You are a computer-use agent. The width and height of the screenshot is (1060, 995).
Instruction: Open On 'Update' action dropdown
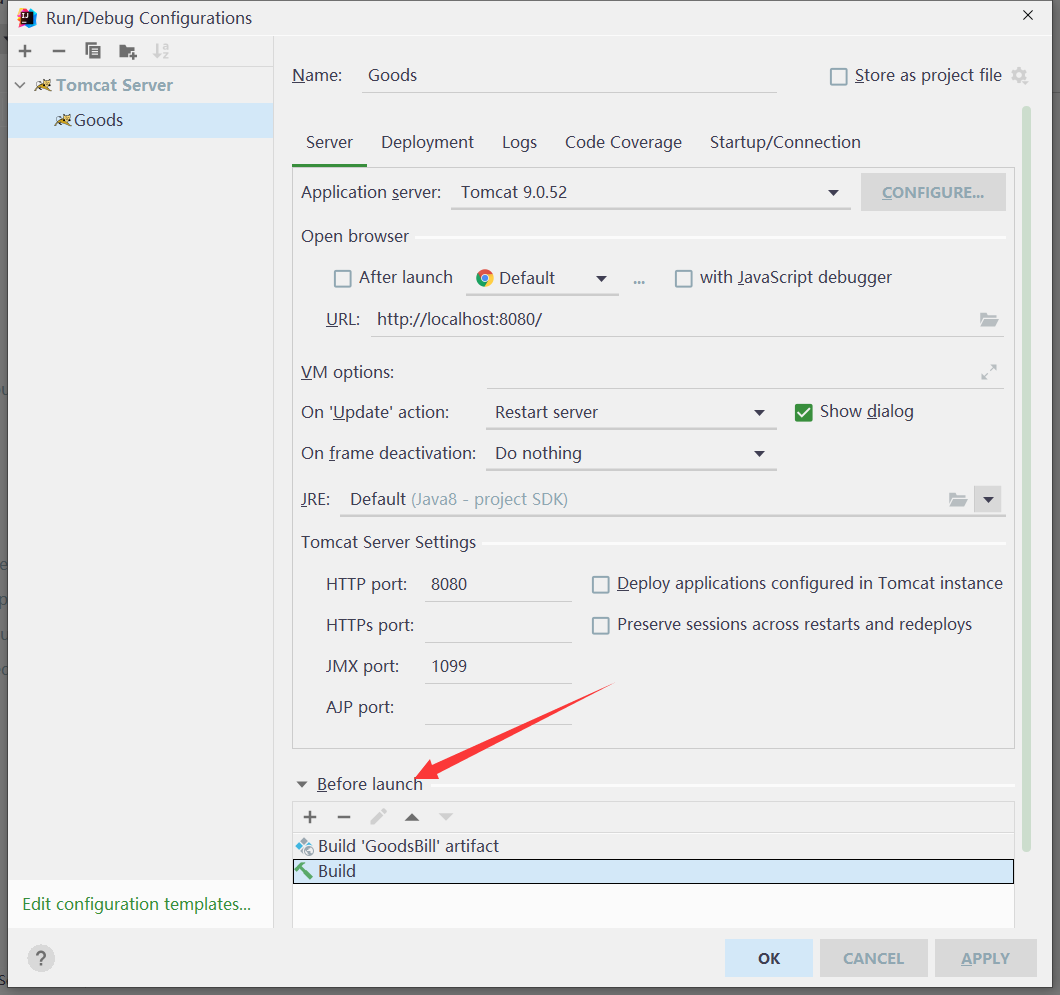(x=631, y=412)
